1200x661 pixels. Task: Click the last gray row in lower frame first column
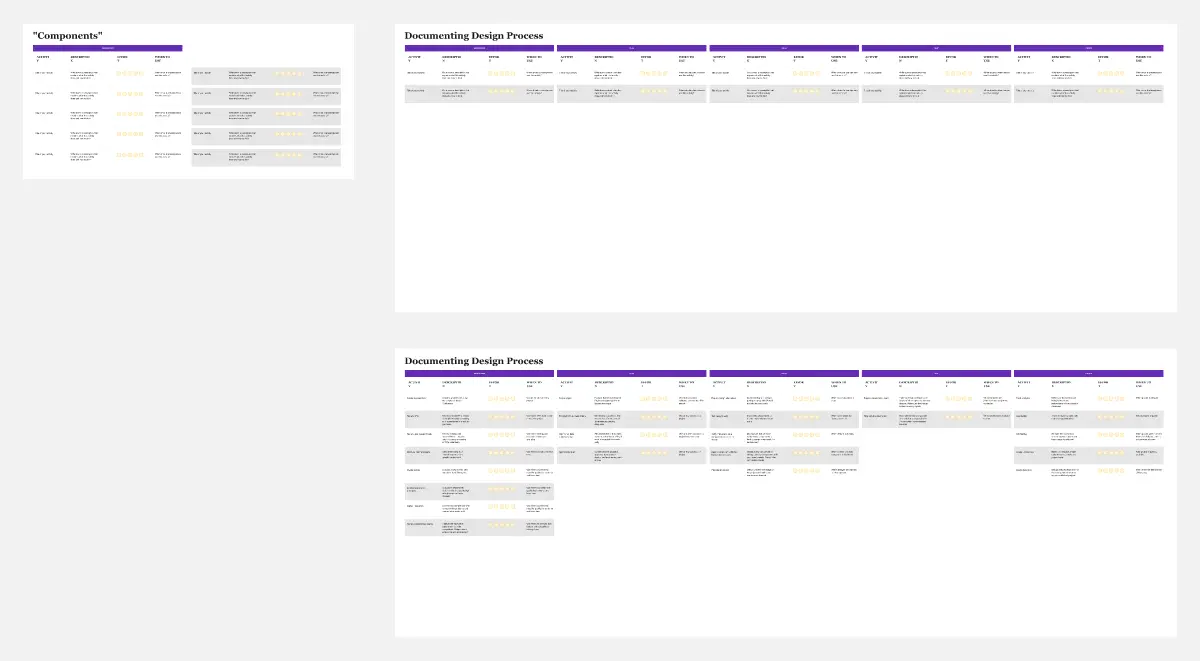[479, 526]
